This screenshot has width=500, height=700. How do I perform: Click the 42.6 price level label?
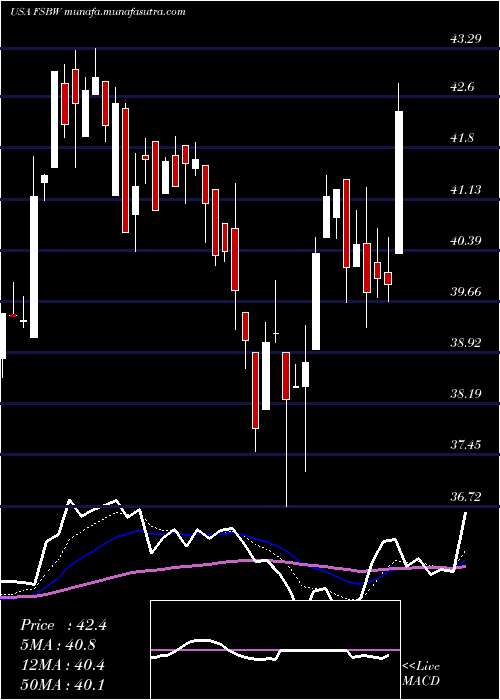(x=462, y=87)
